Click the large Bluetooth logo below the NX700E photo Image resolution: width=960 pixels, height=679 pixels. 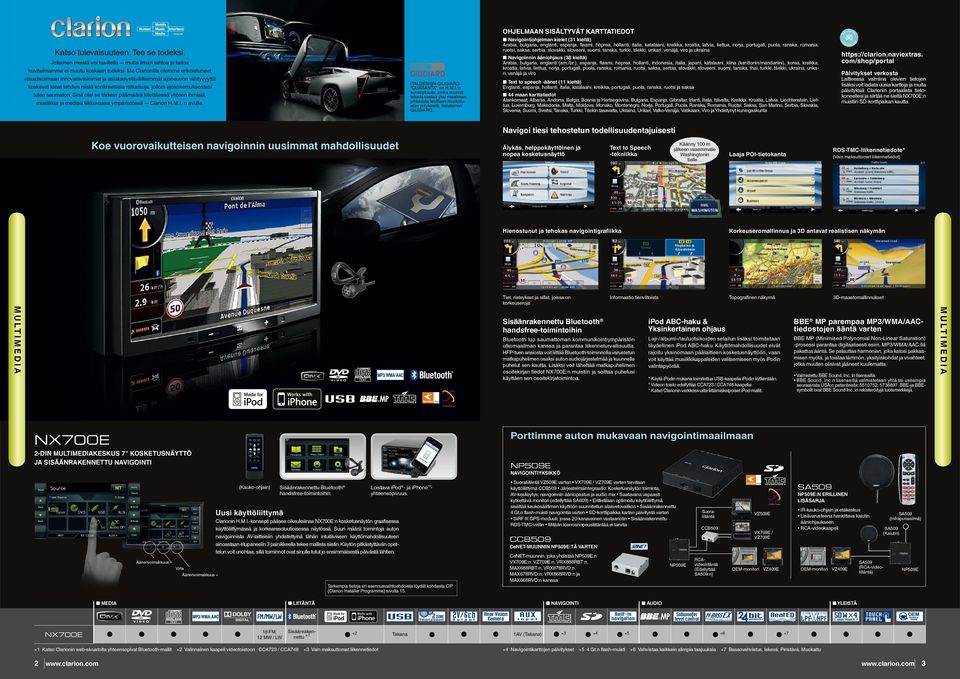[x=432, y=375]
